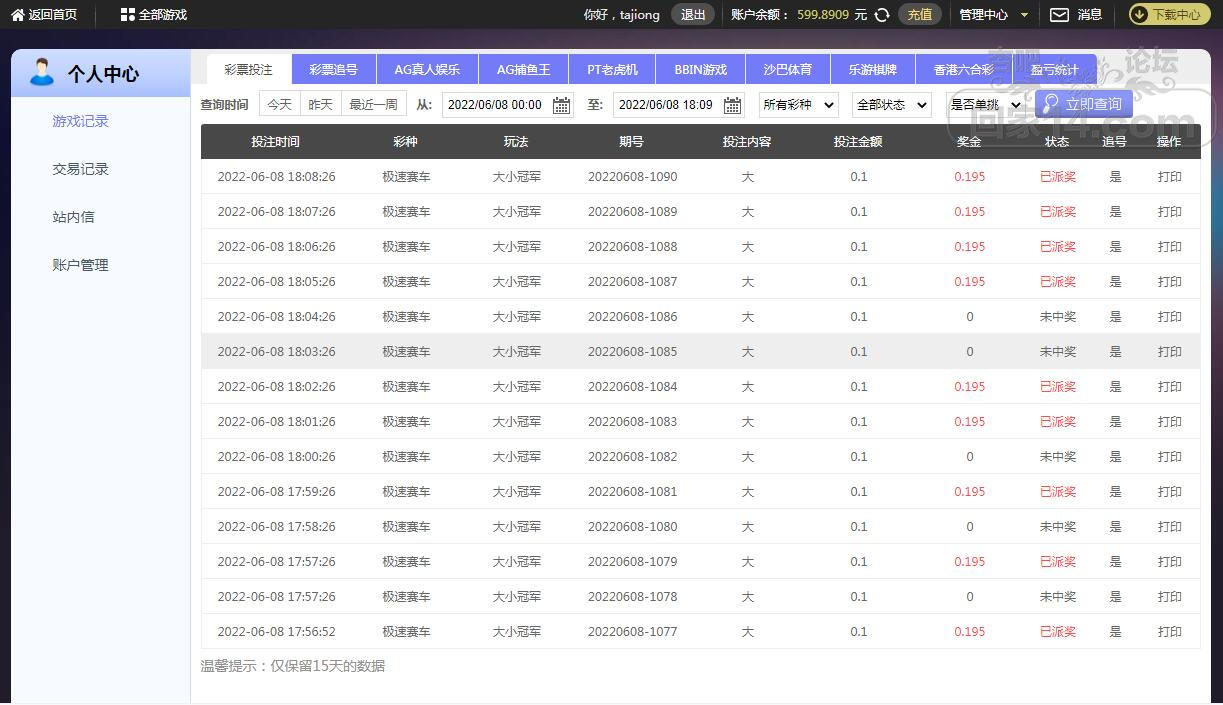Switch to the 彩票追号 tab
The height and width of the screenshot is (705, 1223).
click(x=333, y=70)
